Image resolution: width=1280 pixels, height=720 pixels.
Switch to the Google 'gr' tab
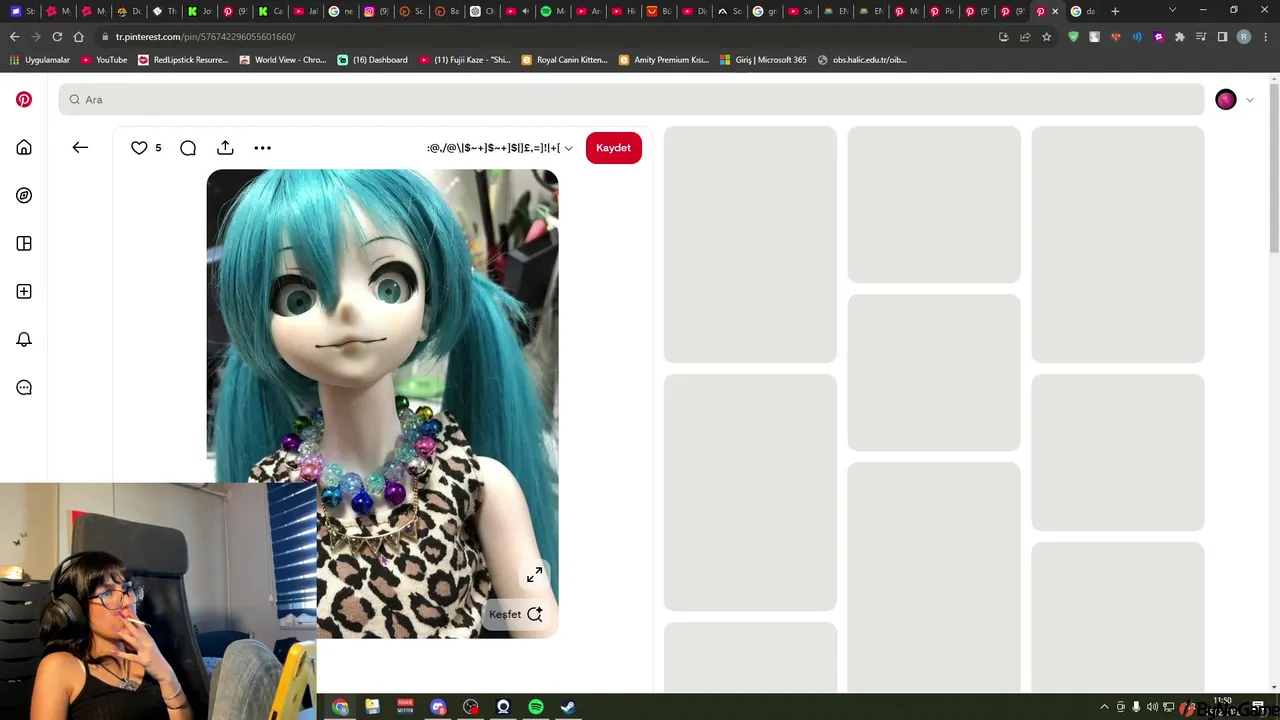(x=764, y=11)
